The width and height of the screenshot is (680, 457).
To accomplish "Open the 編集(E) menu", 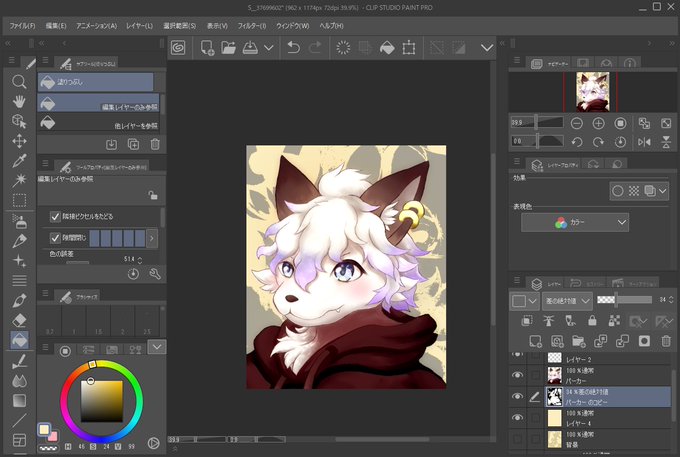I will (56, 26).
